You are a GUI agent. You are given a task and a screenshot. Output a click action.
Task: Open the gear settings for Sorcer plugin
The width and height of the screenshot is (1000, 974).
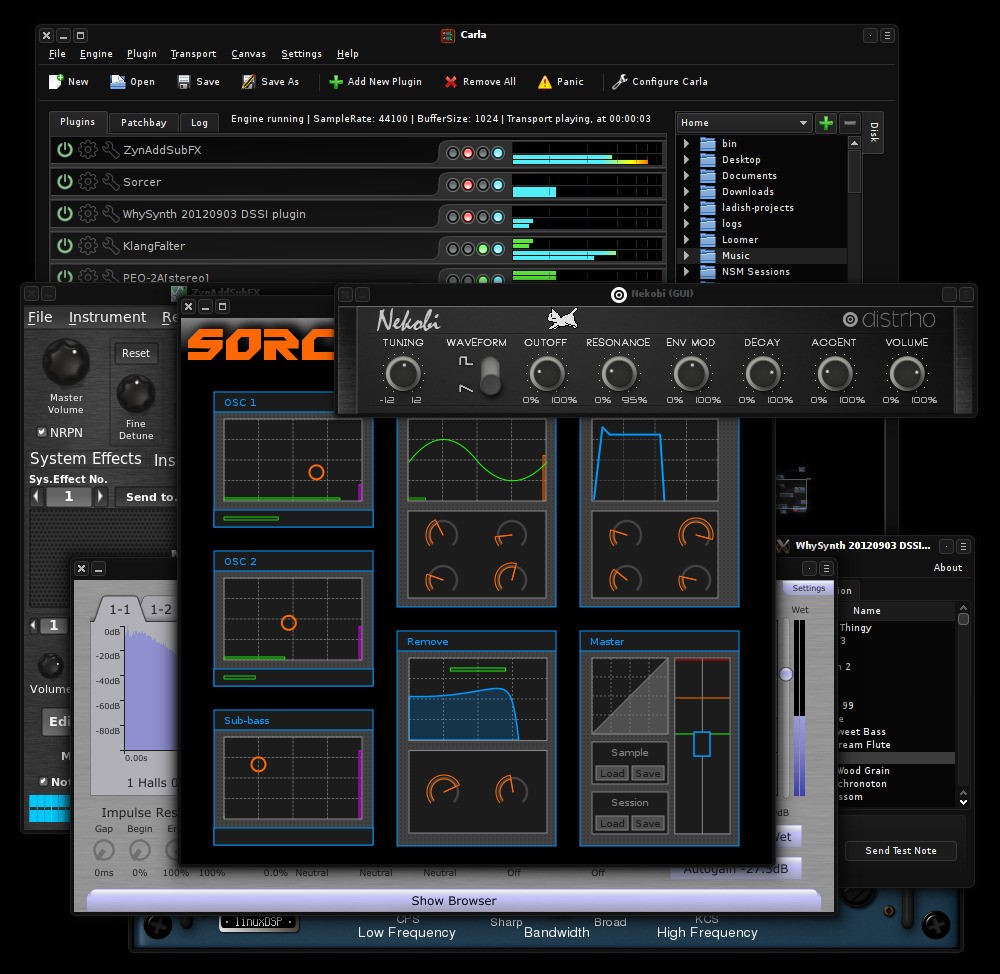click(88, 182)
